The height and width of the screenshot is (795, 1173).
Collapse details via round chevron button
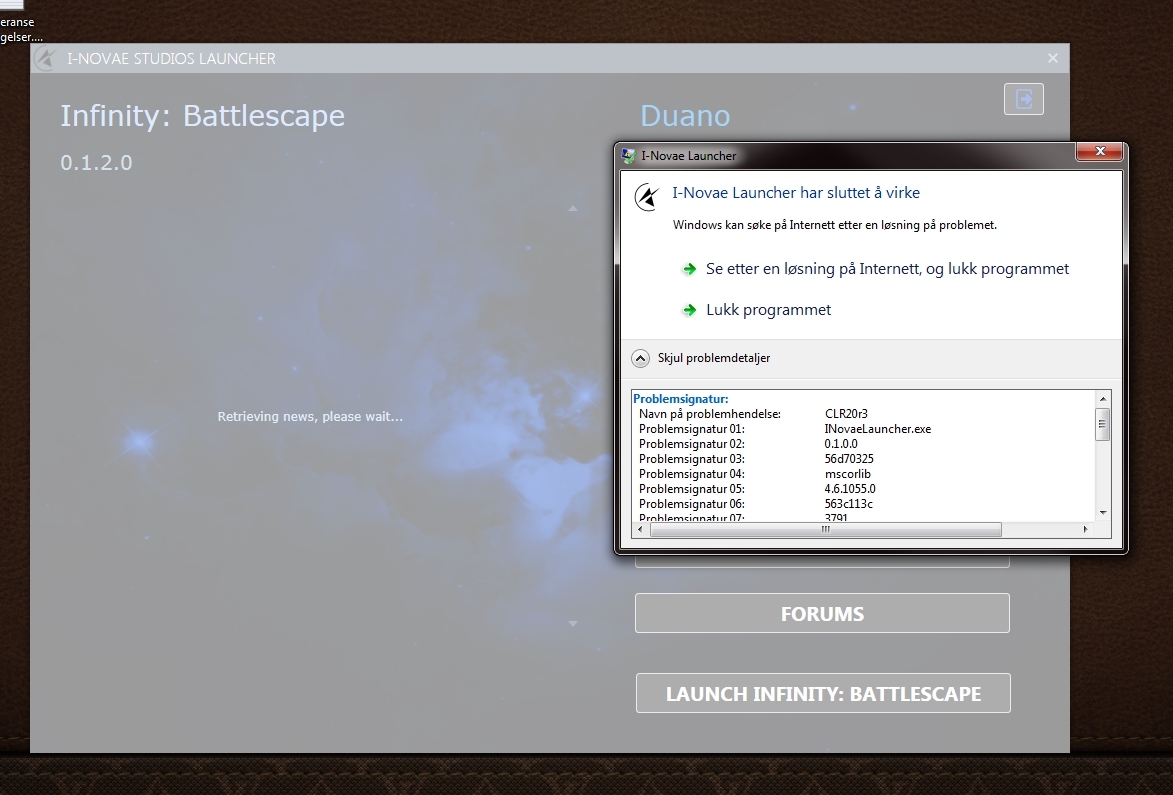(x=640, y=358)
